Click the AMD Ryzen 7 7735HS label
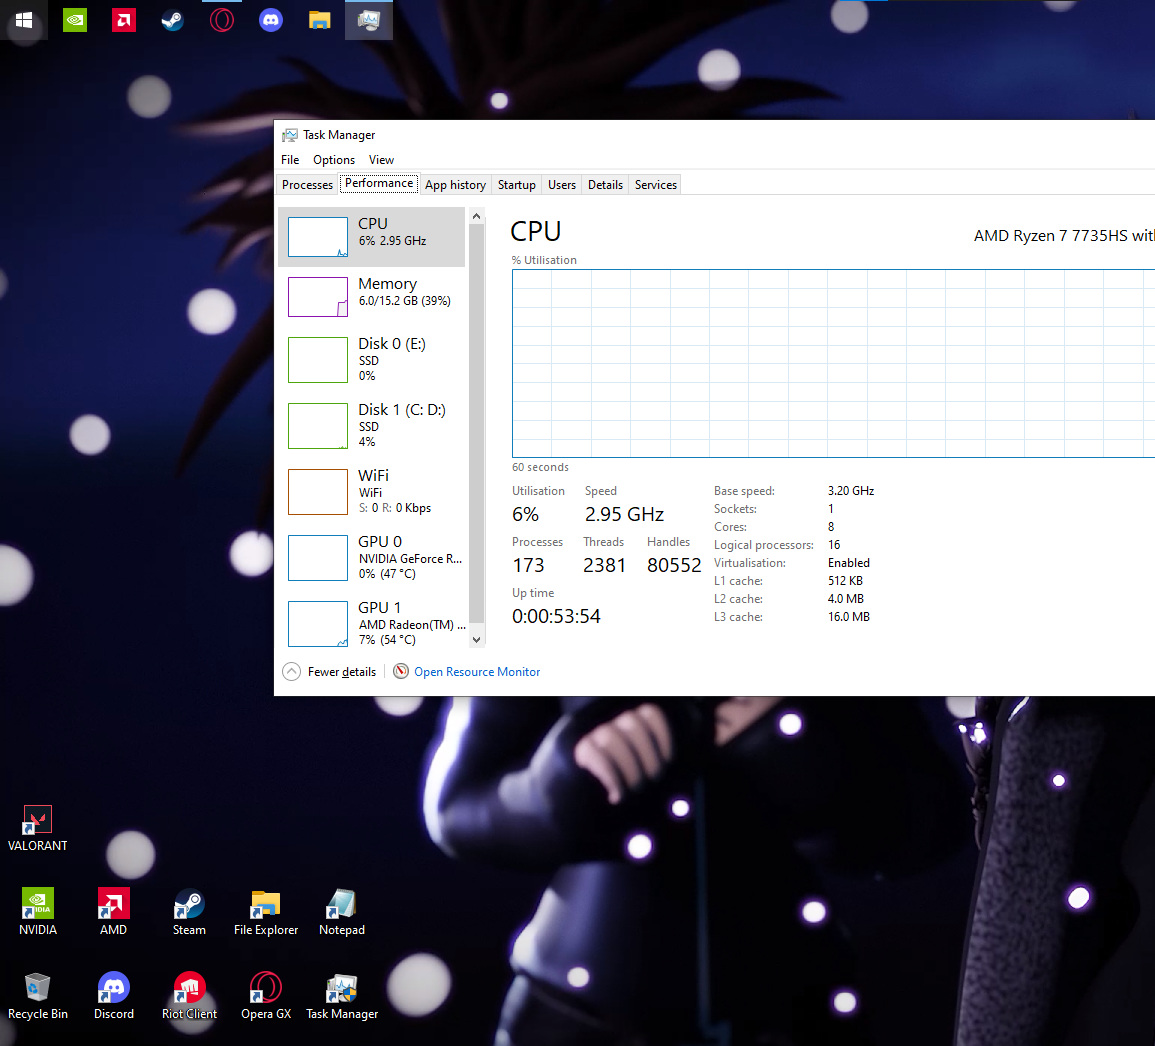 pos(1064,236)
